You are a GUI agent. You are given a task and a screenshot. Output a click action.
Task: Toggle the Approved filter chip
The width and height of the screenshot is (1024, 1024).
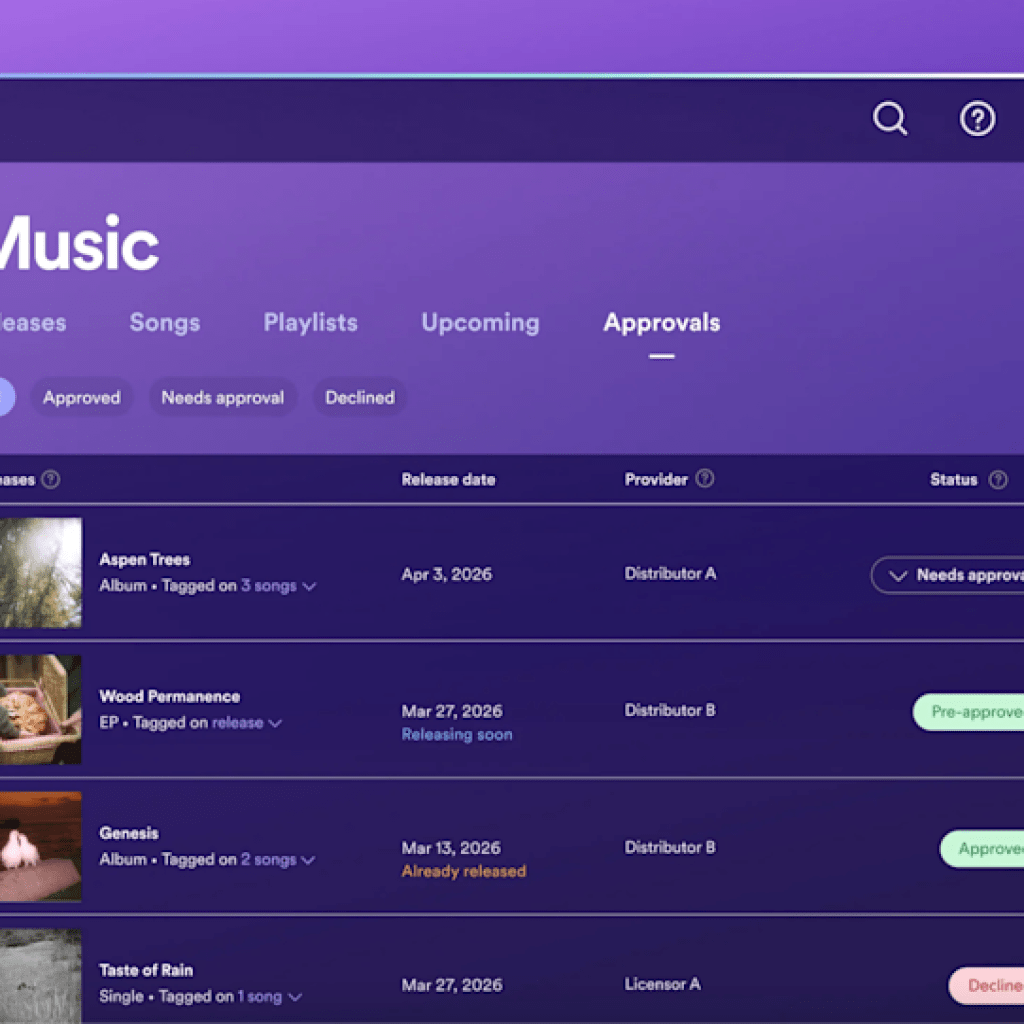coord(81,397)
